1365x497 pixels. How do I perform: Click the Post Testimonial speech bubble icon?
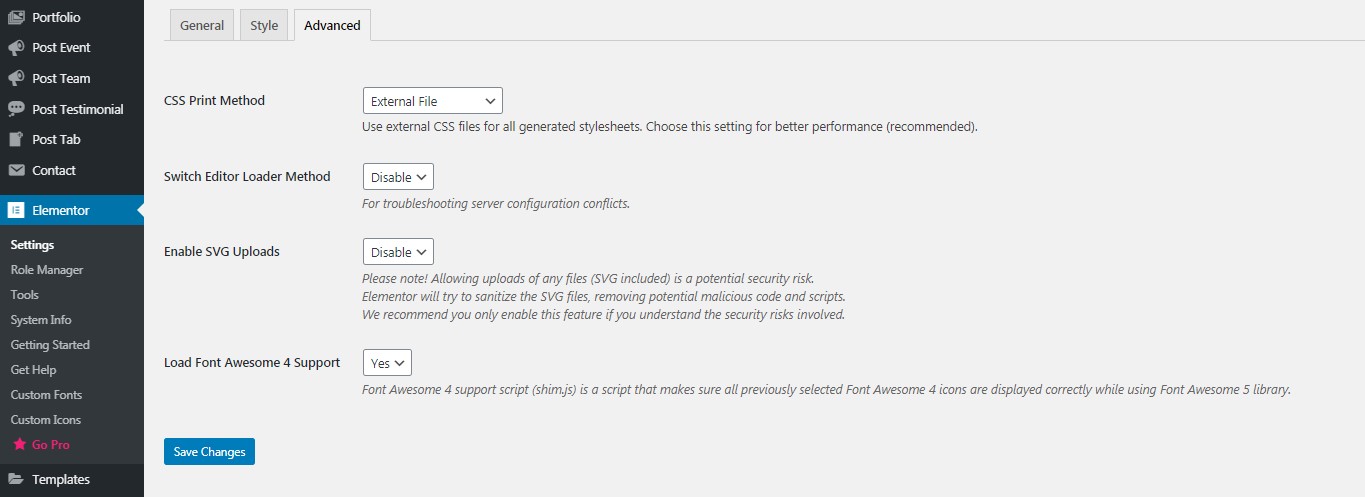[x=16, y=109]
